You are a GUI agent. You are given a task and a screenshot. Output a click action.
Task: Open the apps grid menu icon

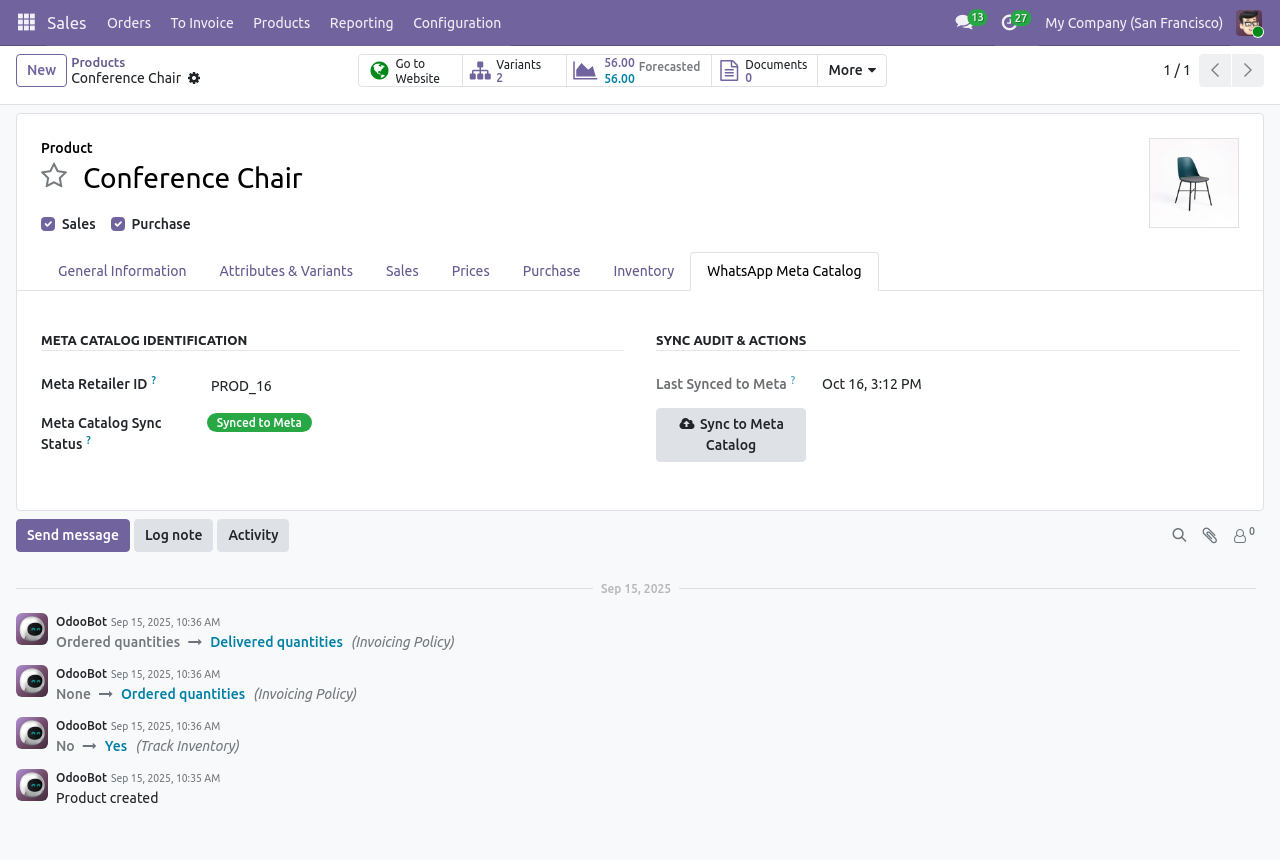tap(27, 22)
